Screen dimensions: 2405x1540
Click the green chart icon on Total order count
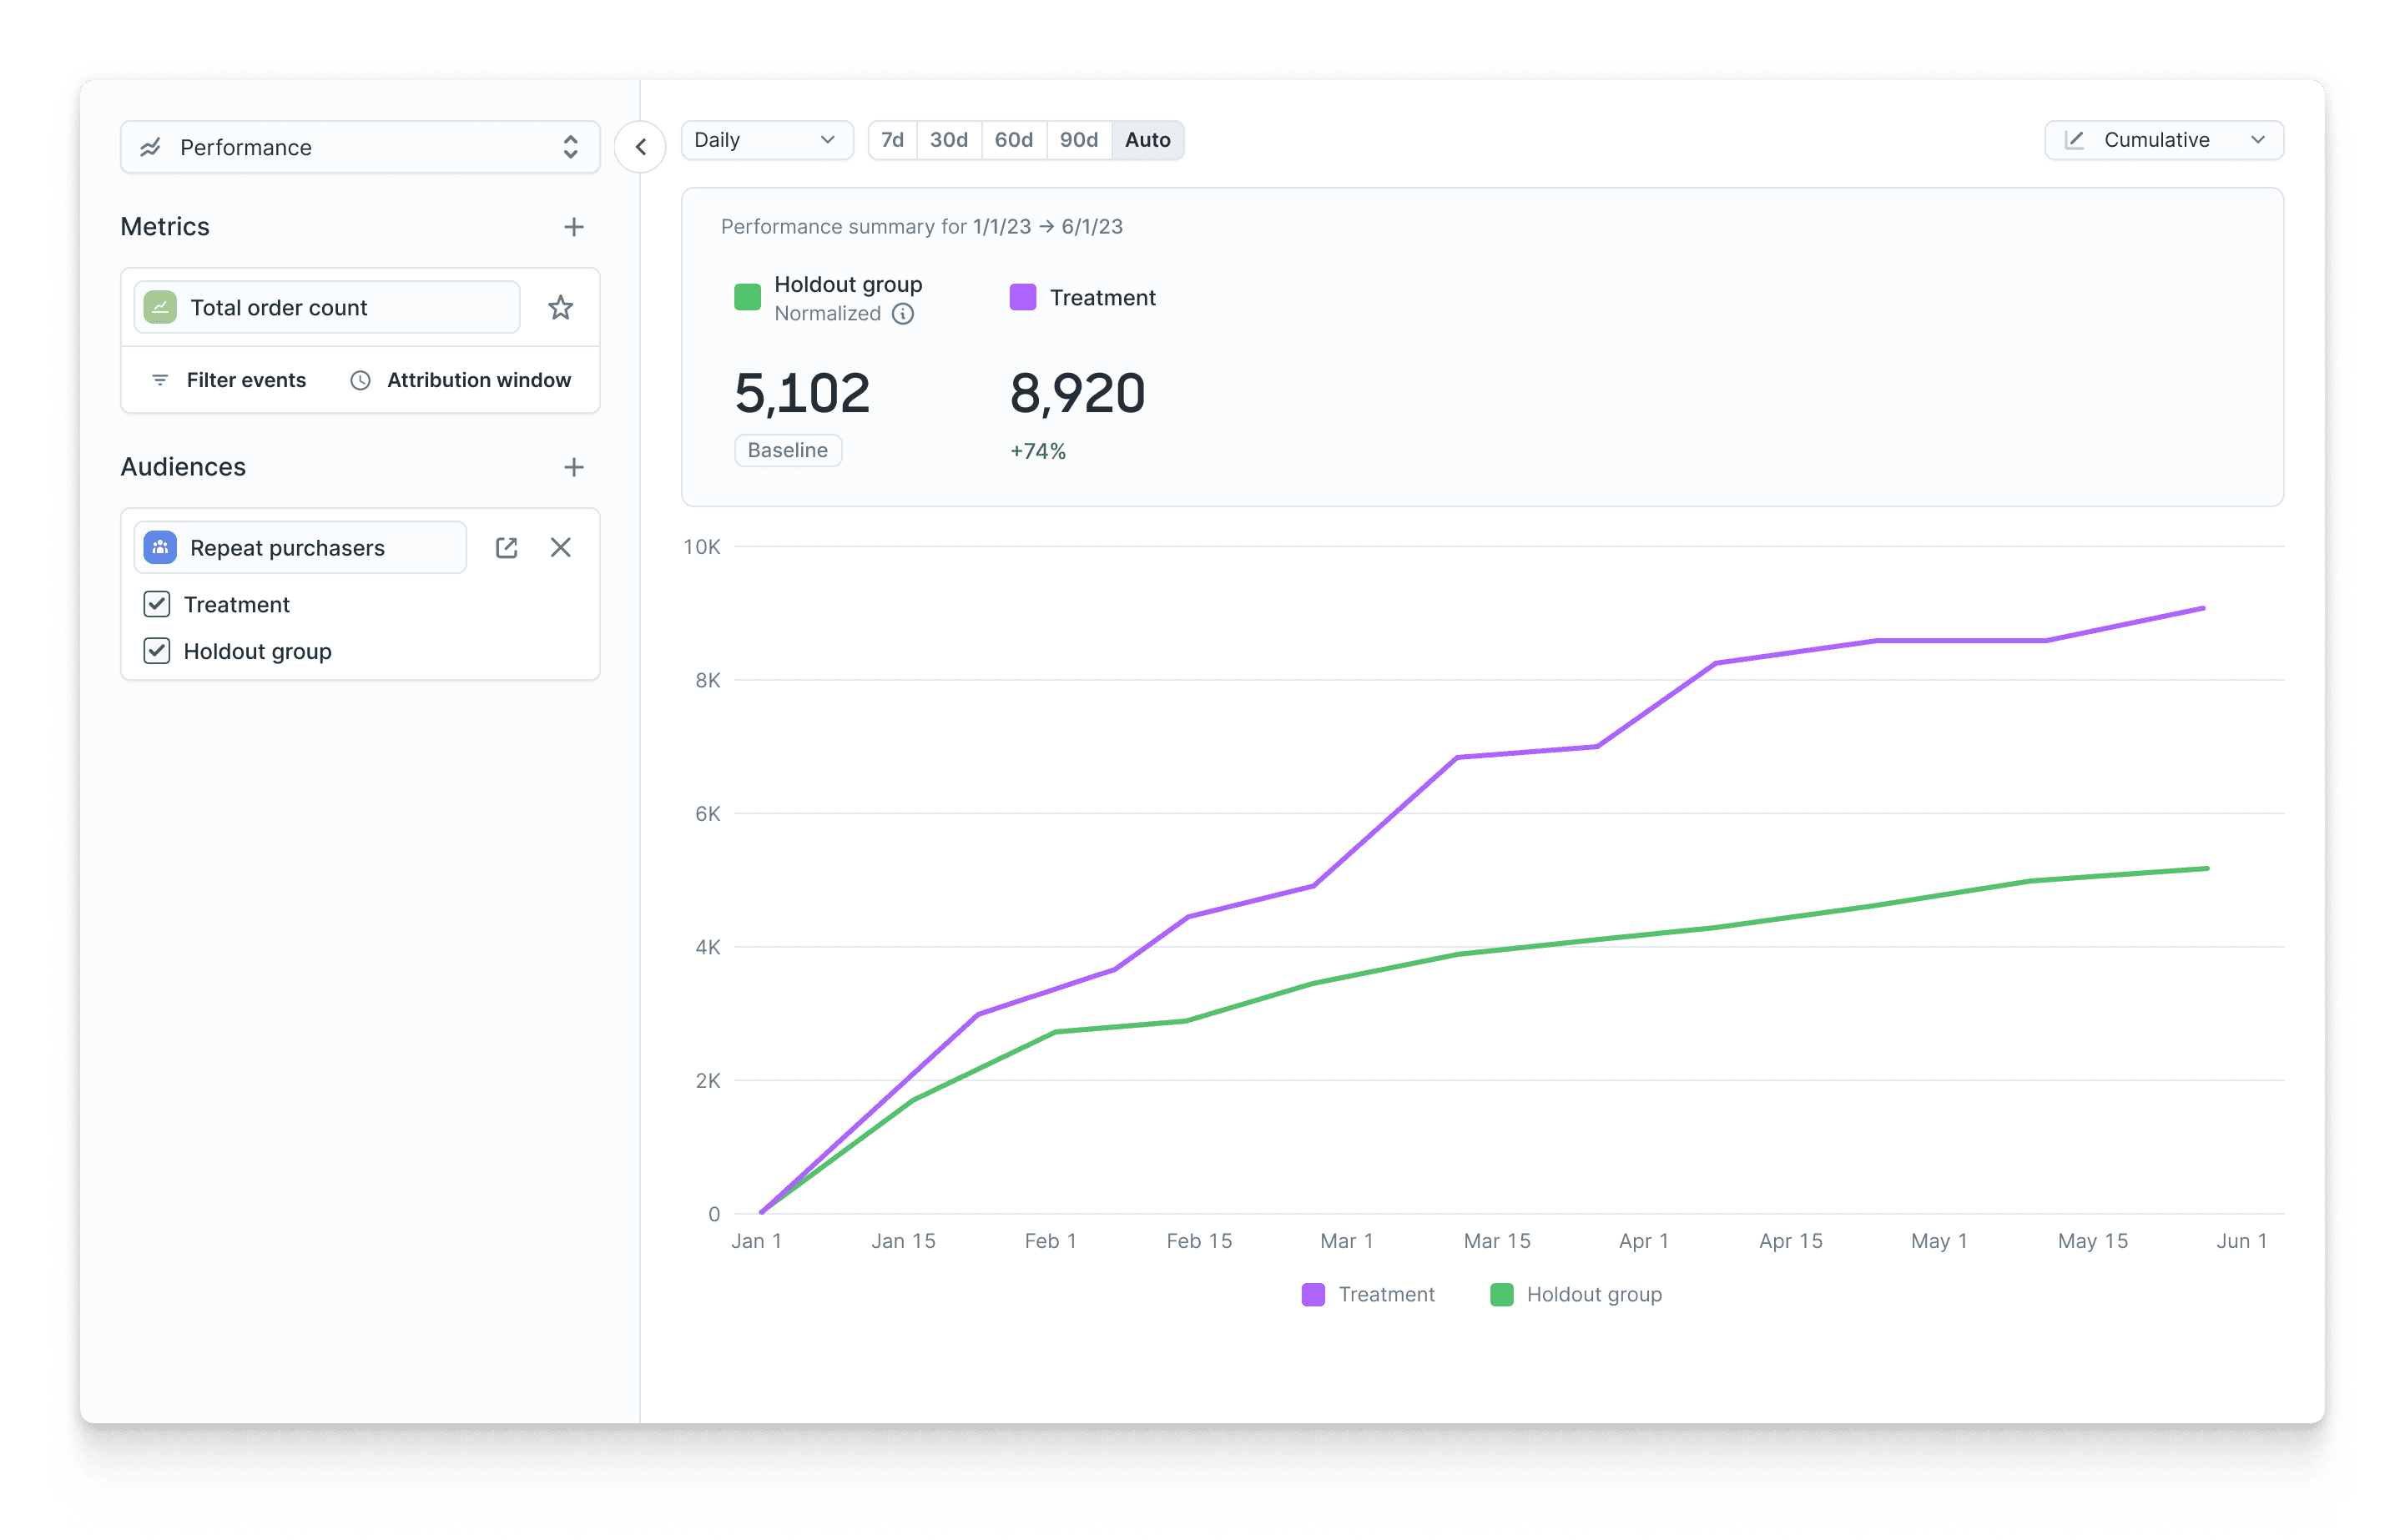162,307
